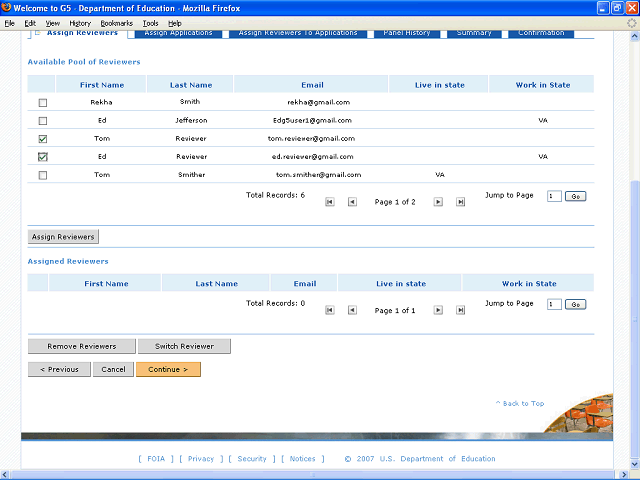Open the File menu
This screenshot has height=480, width=640.
(10, 23)
